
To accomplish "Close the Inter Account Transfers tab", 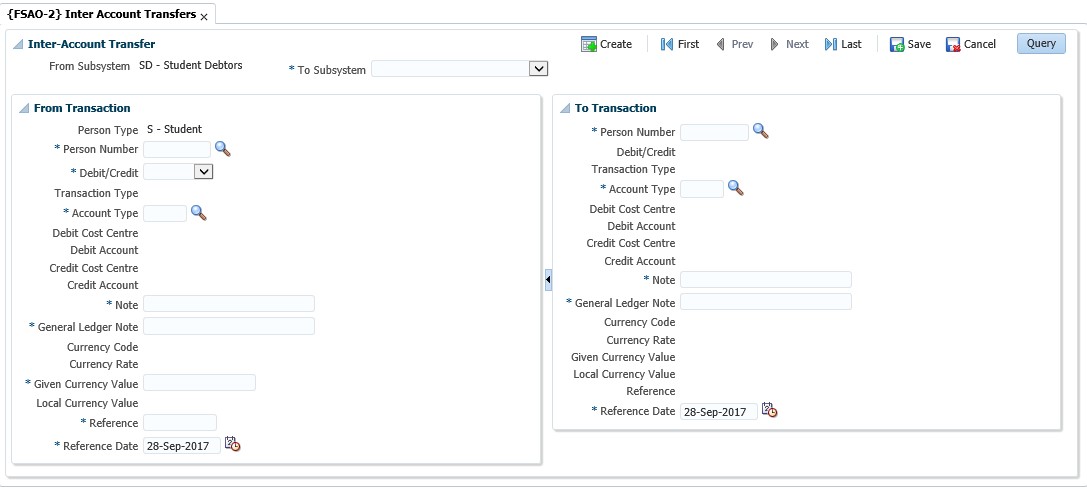I will coord(204,18).
